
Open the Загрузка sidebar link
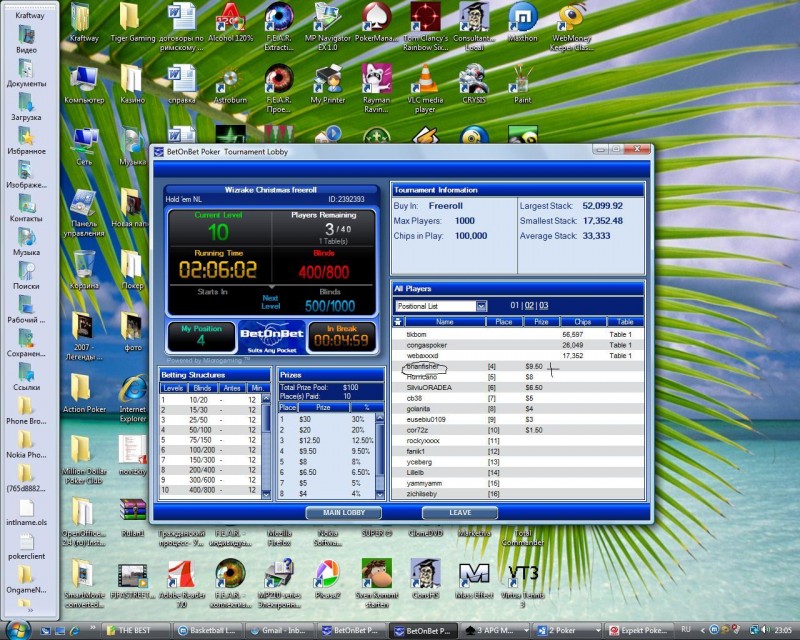tap(26, 106)
